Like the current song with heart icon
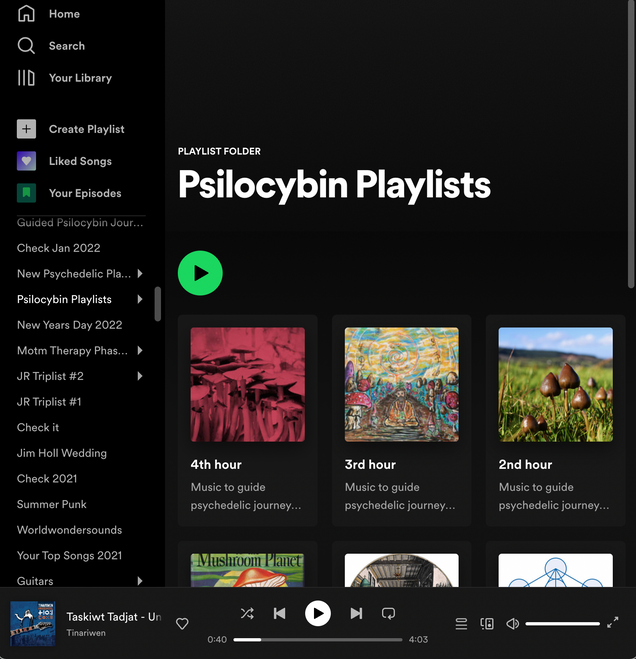Screen dimensions: 636x659 click(x=182, y=624)
